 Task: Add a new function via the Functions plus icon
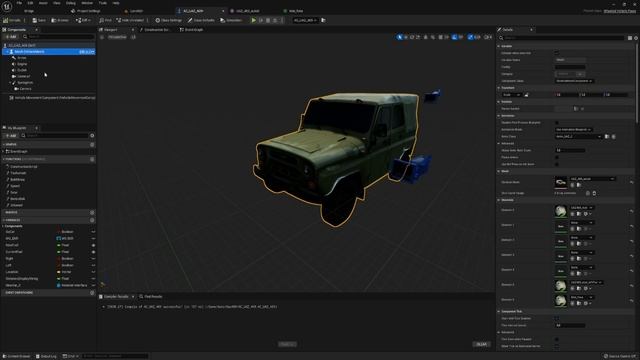tap(92, 159)
